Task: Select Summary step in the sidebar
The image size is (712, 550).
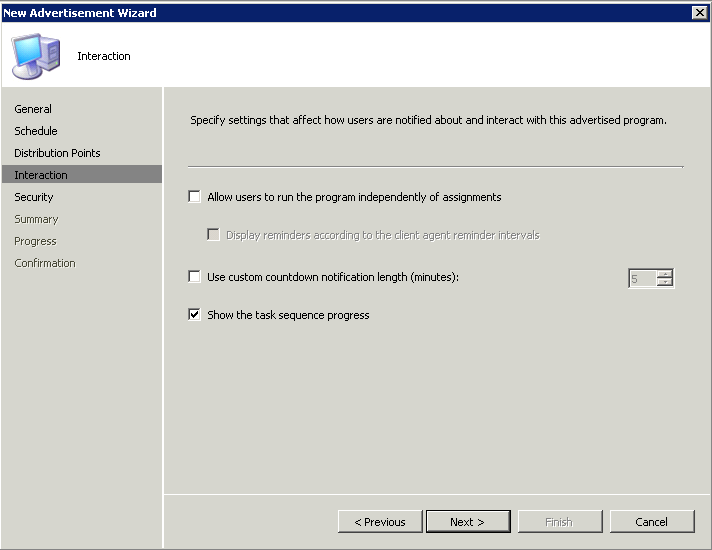Action: (x=36, y=219)
